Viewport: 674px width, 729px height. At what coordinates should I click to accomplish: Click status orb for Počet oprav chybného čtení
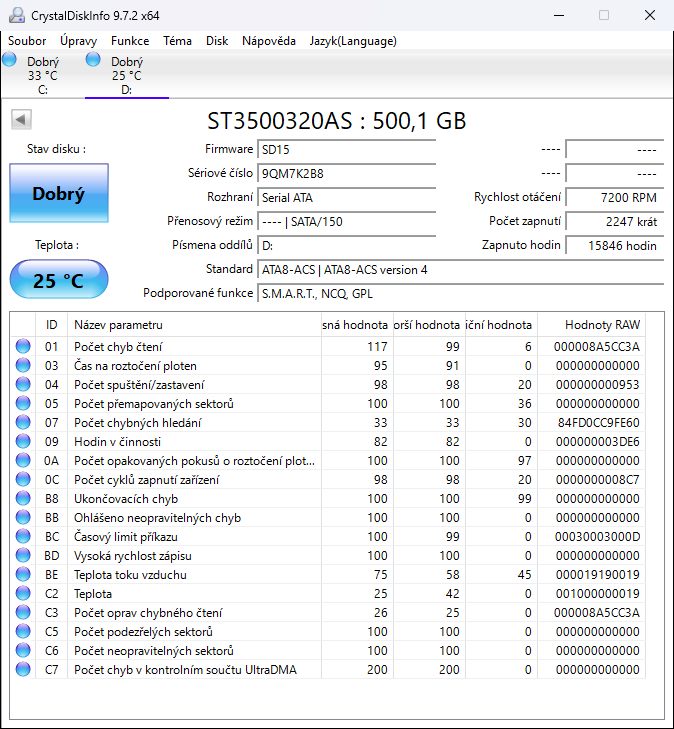point(23,612)
